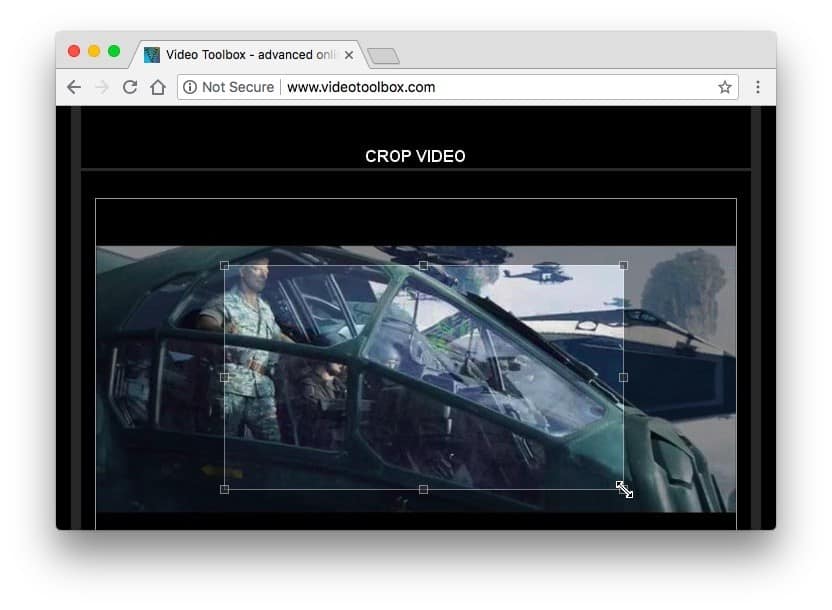This screenshot has height=610, width=832.
Task: Grab the top-left crop handle
Action: (x=224, y=266)
